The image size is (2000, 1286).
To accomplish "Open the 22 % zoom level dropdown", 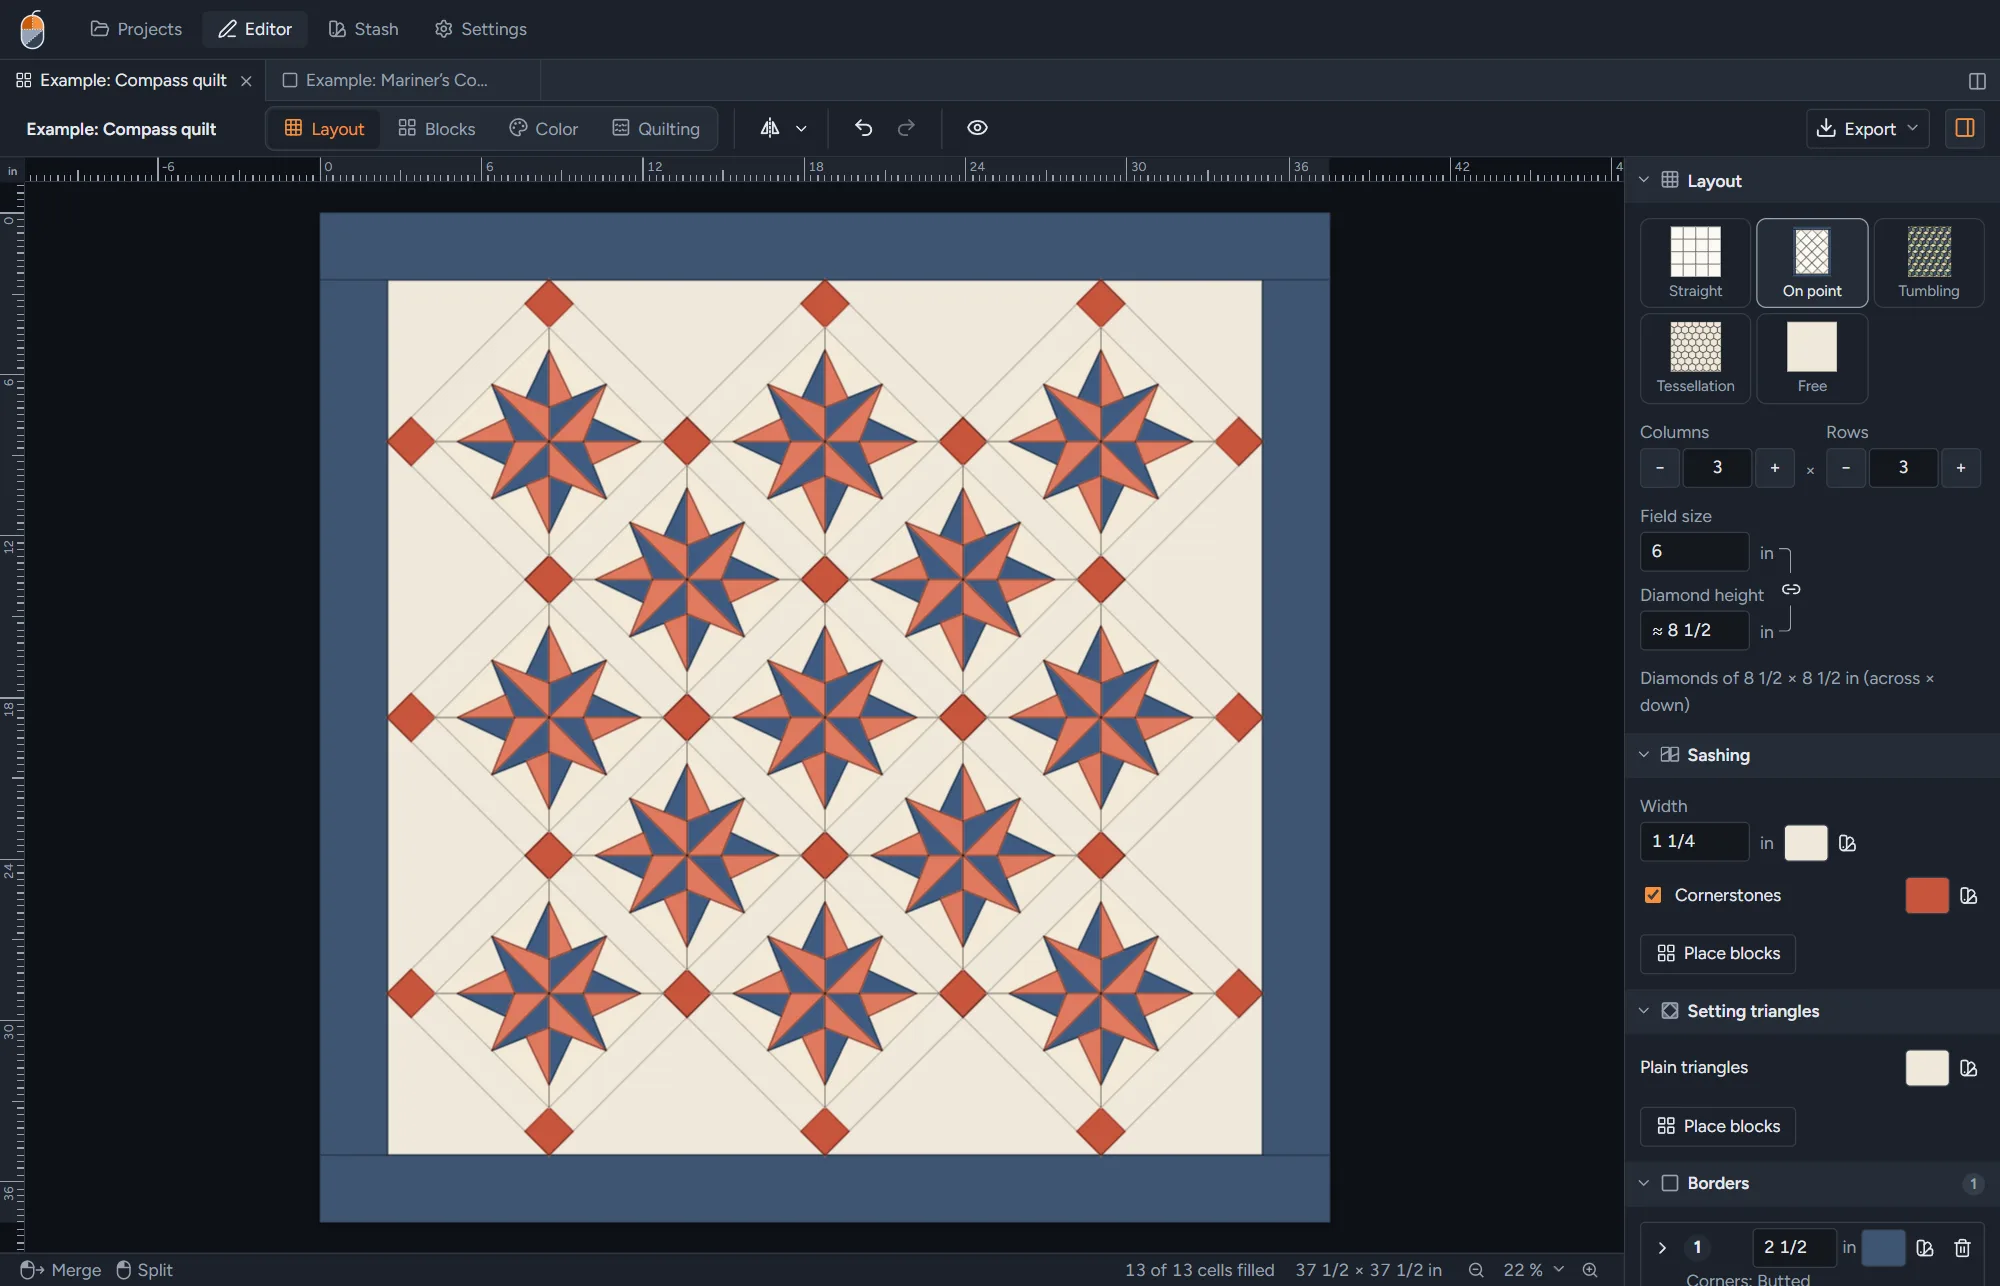I will [1533, 1270].
